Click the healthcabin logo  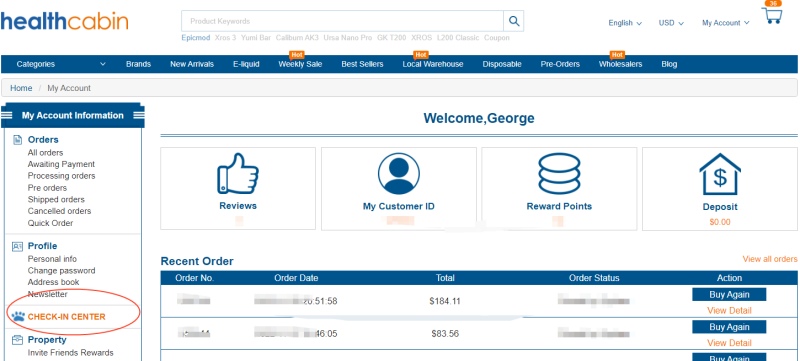64,21
